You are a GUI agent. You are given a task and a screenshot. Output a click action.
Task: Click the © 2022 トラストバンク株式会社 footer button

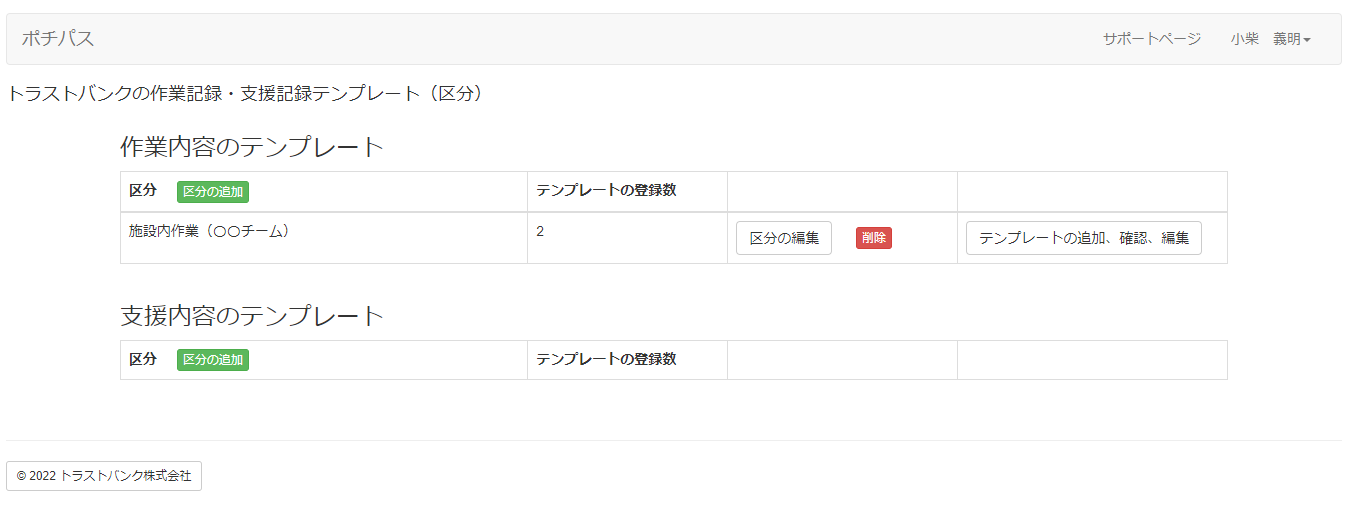[104, 476]
